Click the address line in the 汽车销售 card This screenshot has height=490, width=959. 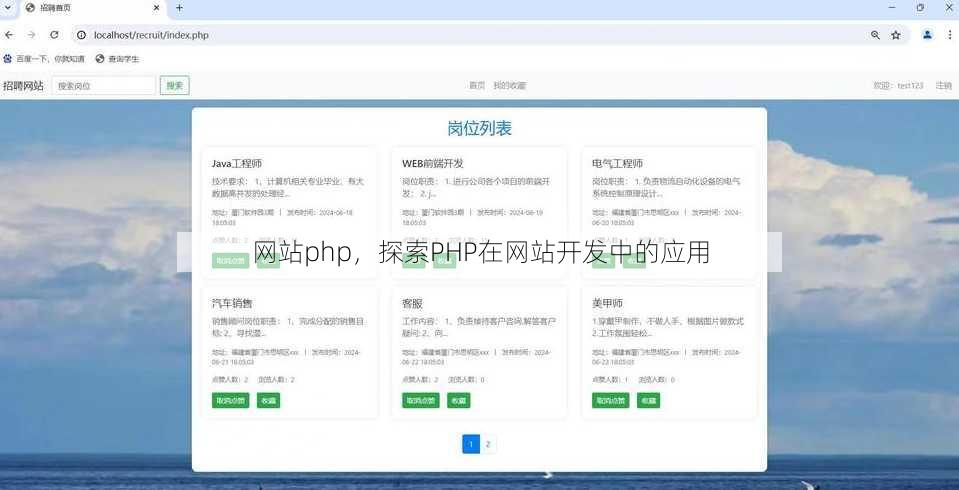pos(287,357)
